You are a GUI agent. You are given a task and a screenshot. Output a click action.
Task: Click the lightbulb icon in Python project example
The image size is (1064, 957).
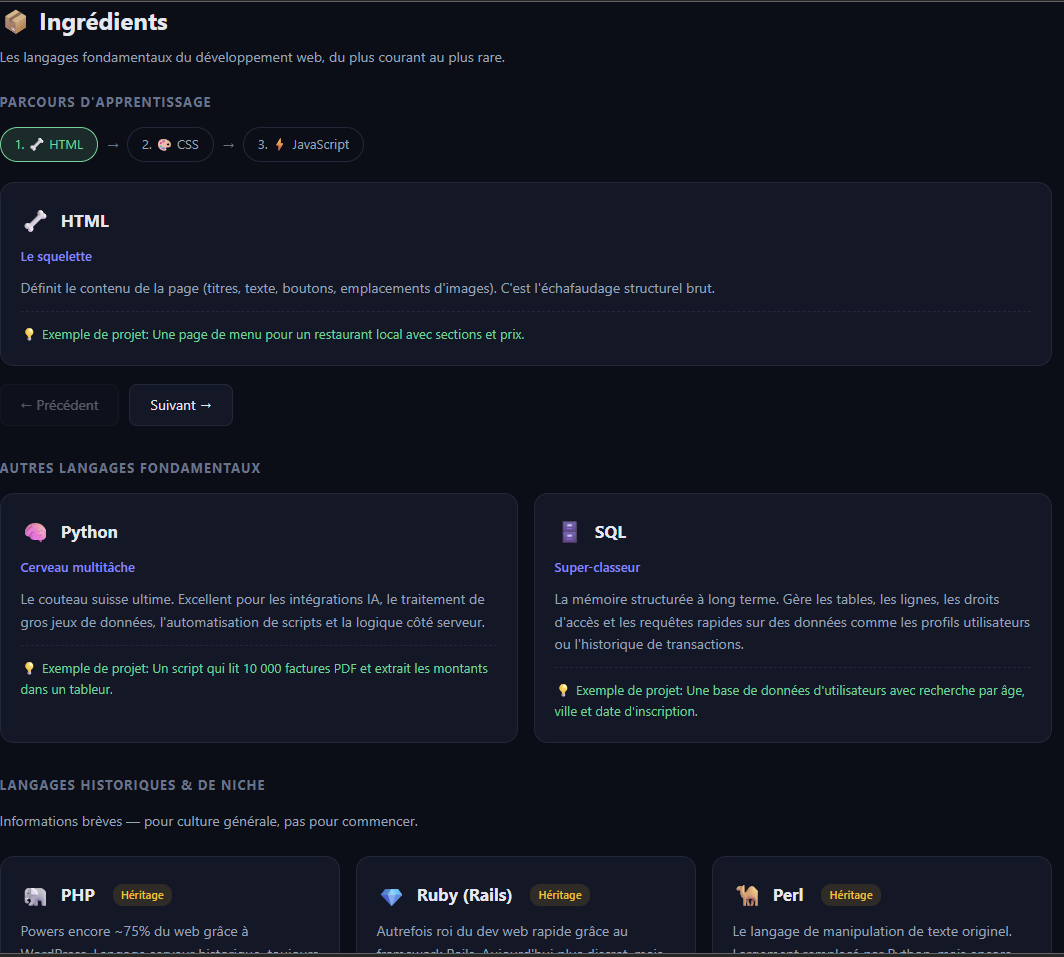point(28,669)
